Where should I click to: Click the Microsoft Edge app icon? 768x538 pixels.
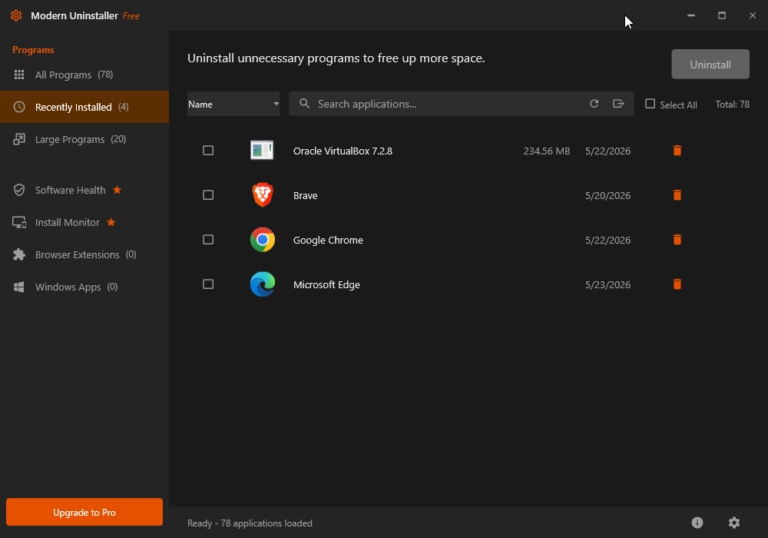(x=263, y=284)
